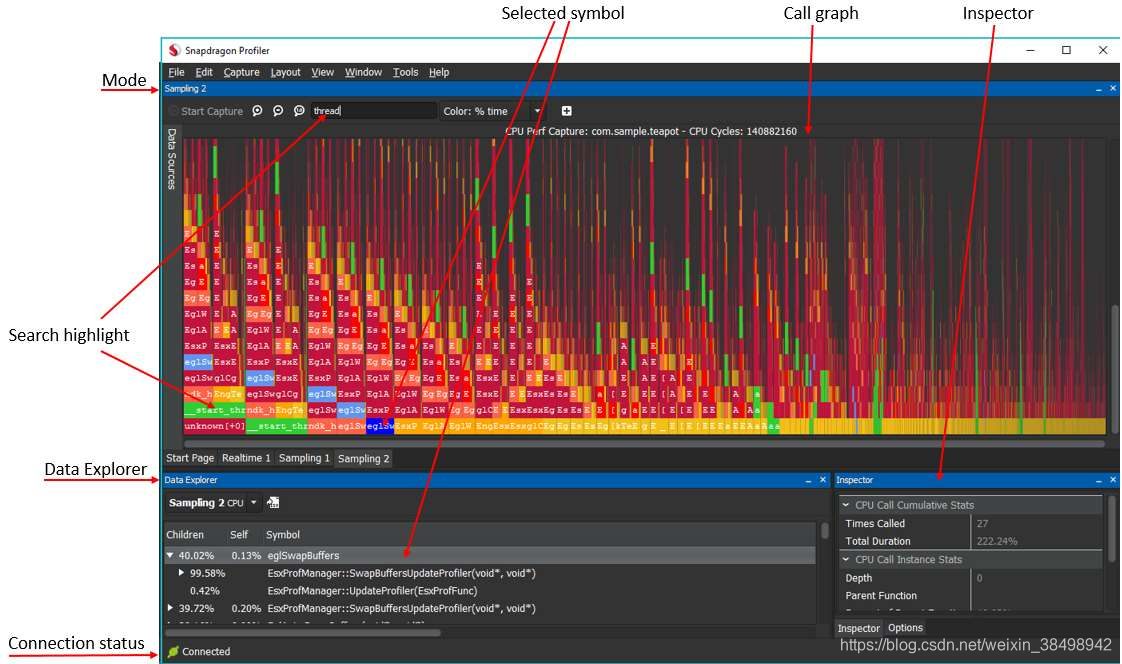Viewport: 1122px width, 664px height.
Task: Switch to the Sampling 1 tab
Action: coord(304,458)
